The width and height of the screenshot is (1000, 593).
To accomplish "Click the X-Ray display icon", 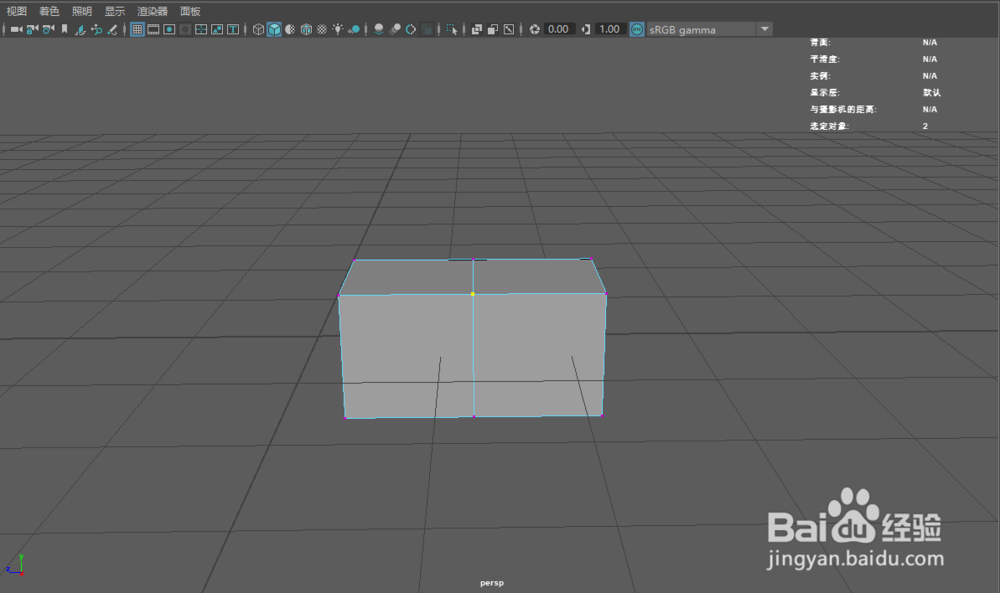I will click(x=476, y=29).
